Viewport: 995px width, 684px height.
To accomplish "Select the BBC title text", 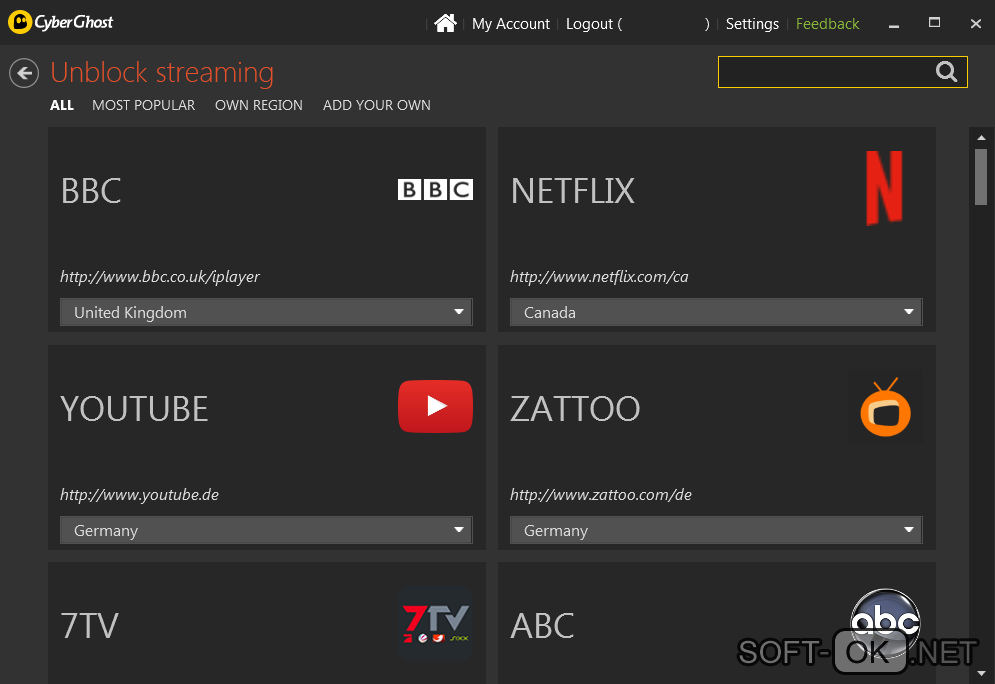I will pos(91,191).
